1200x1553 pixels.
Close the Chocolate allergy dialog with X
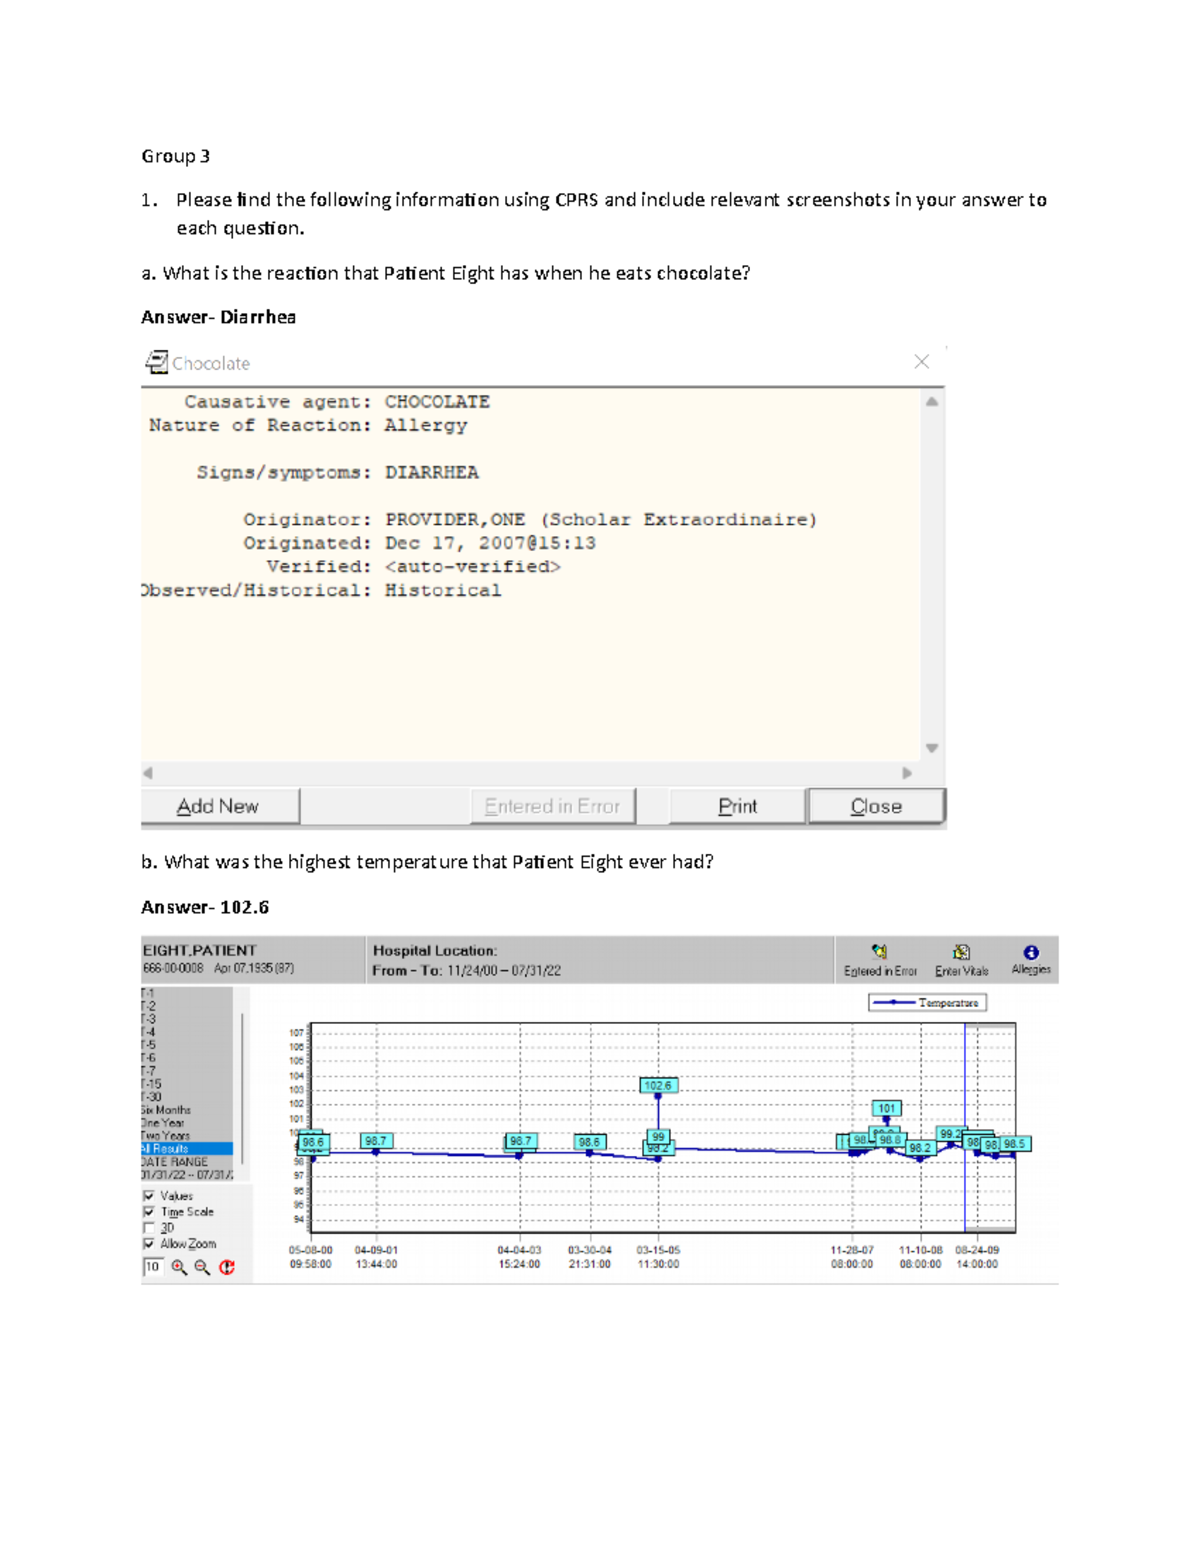click(x=921, y=362)
